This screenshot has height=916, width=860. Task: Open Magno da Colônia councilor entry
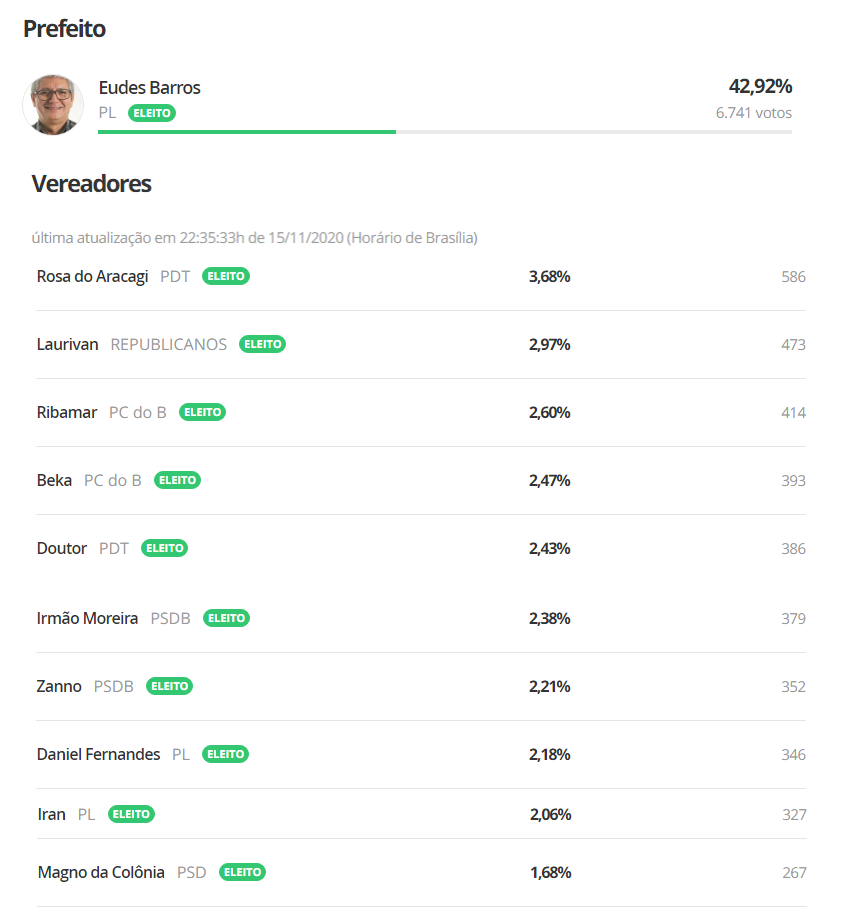[101, 872]
